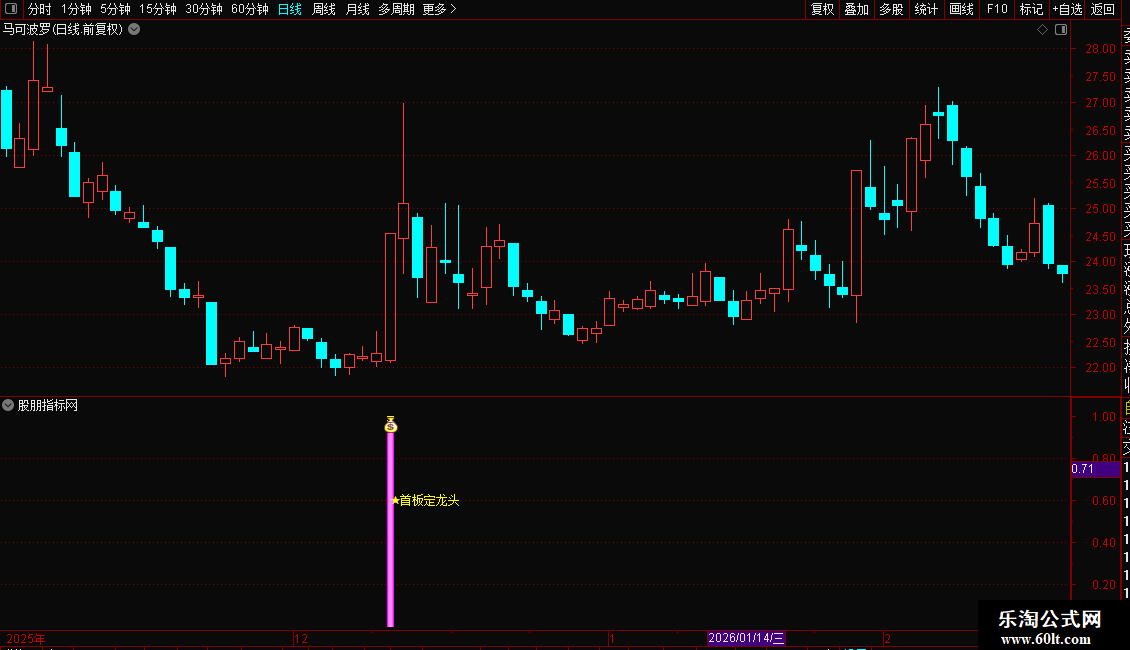The image size is (1130, 650).
Task: Open the 画线 drawing tools
Action: click(x=961, y=9)
